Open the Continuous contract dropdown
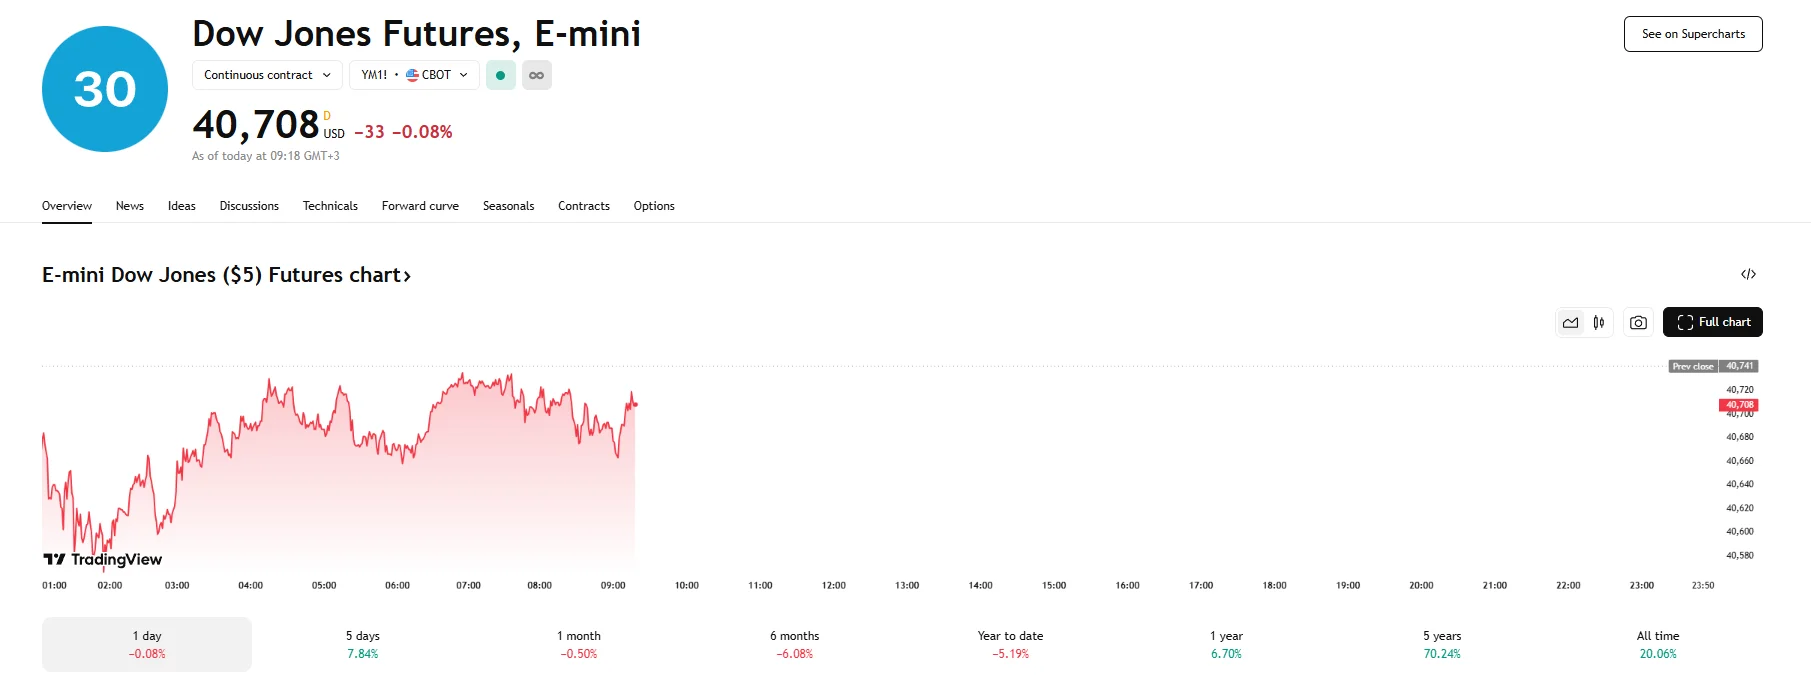The width and height of the screenshot is (1811, 675). [267, 75]
